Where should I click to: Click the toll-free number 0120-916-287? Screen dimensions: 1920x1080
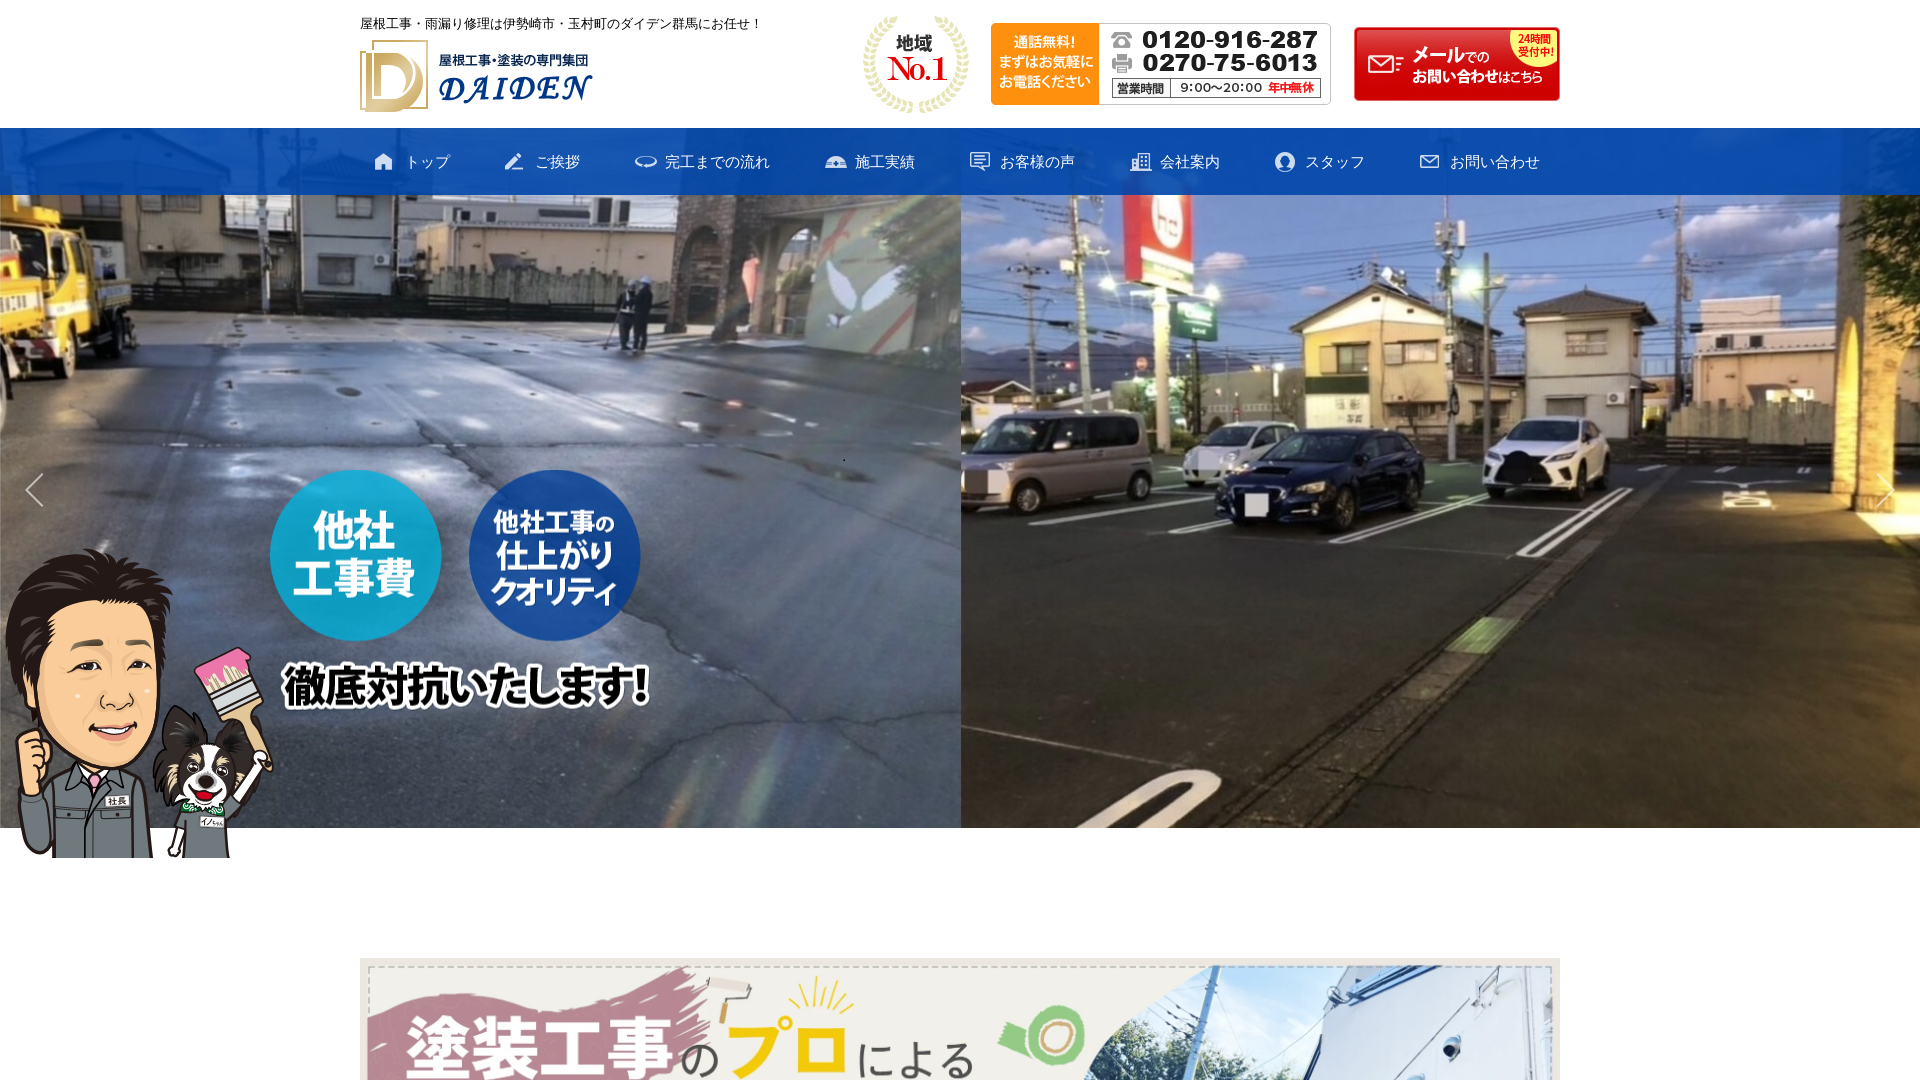pyautogui.click(x=1229, y=40)
